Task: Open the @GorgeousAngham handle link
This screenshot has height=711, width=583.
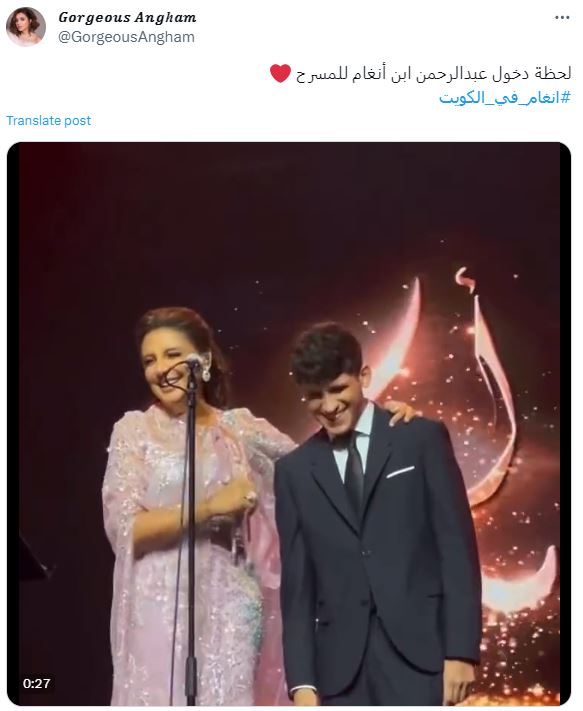Action: (x=126, y=37)
